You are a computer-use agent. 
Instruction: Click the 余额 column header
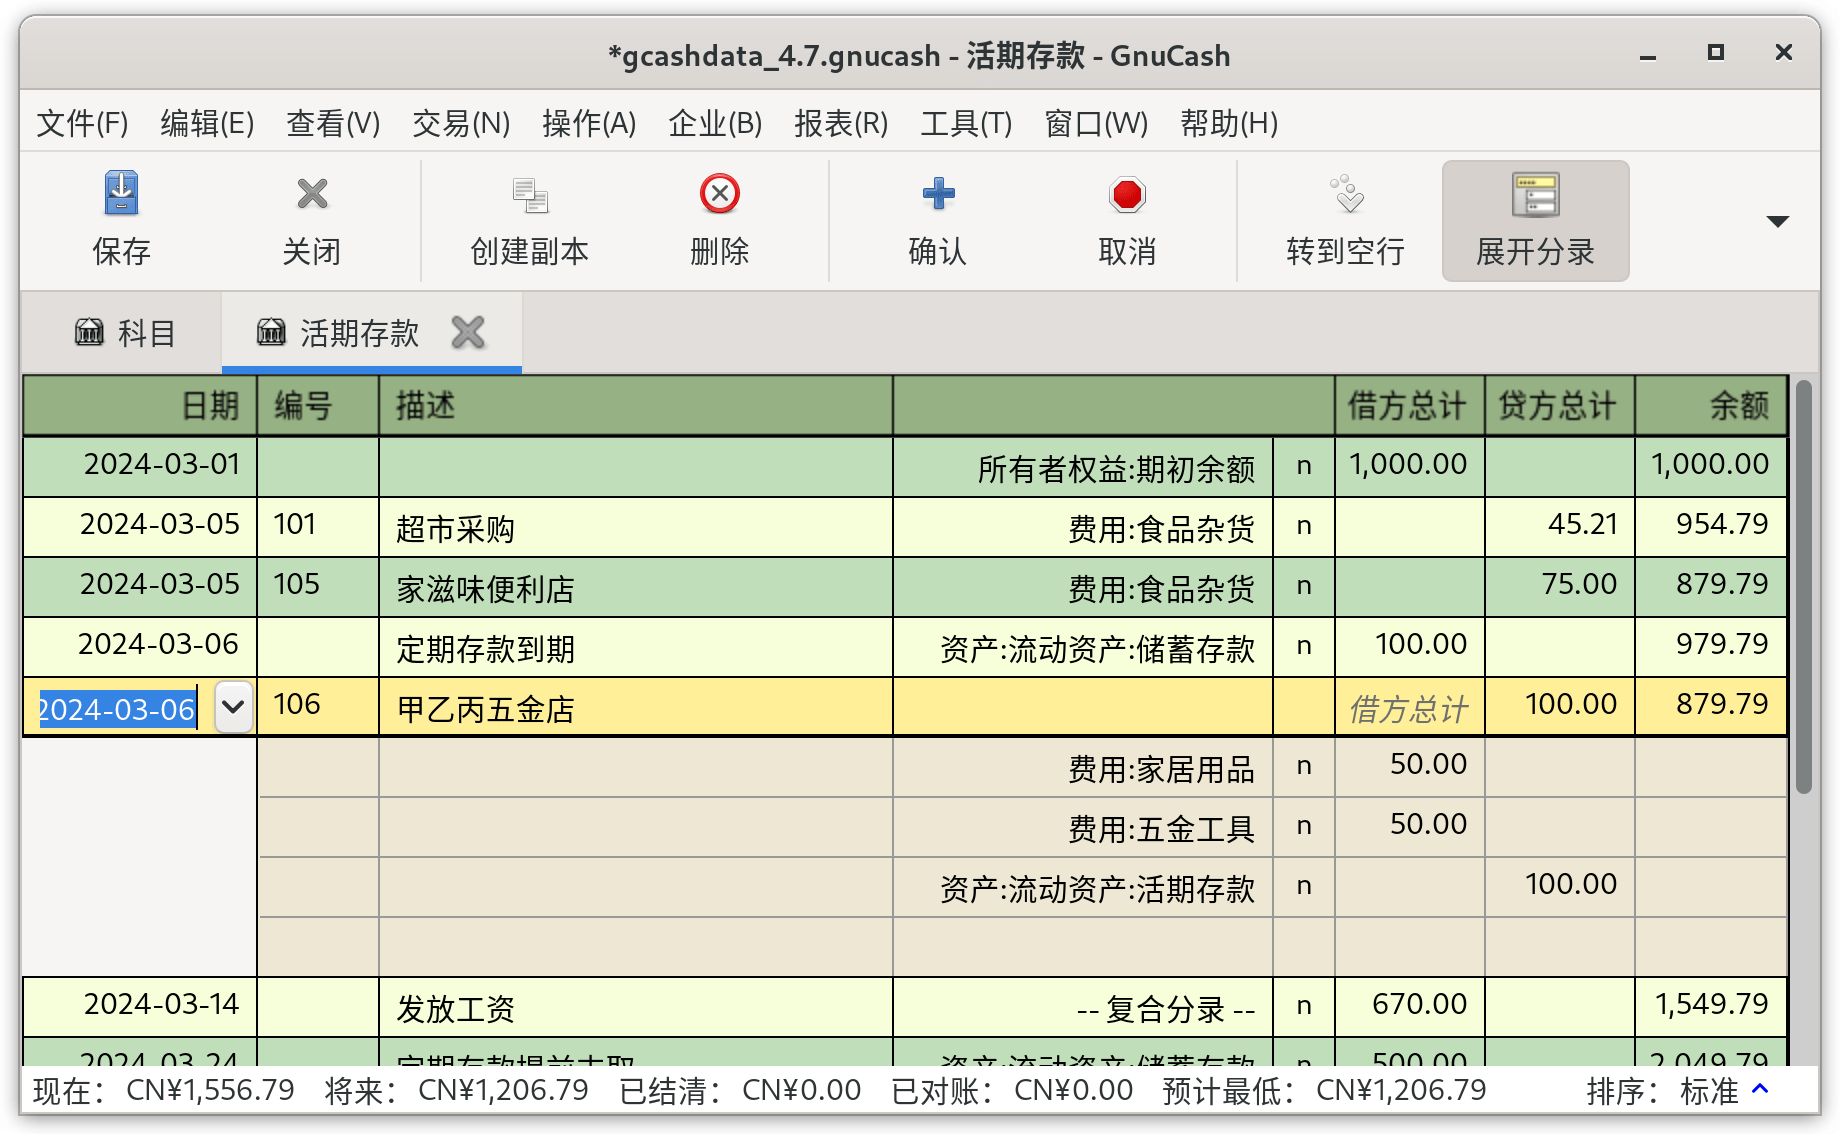(1711, 405)
